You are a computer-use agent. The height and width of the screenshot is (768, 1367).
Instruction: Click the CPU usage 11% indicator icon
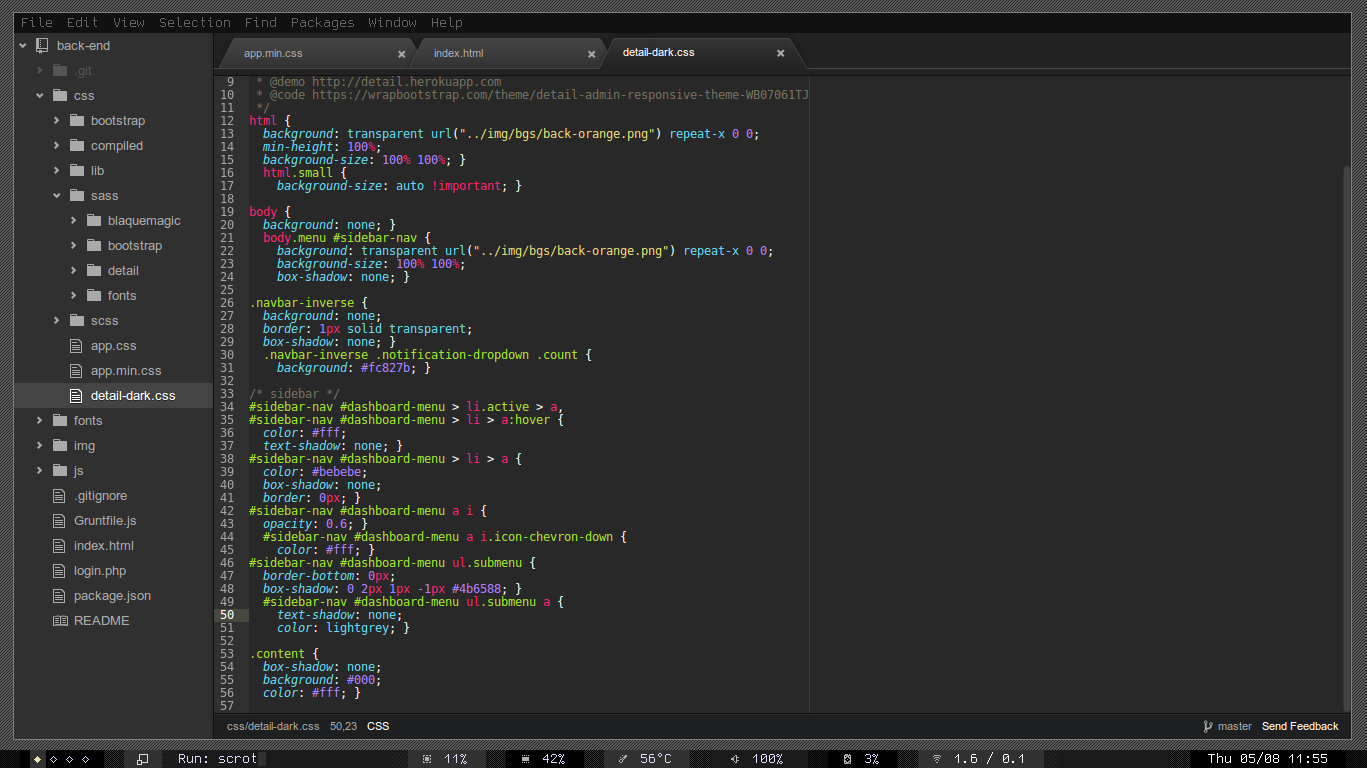click(427, 758)
